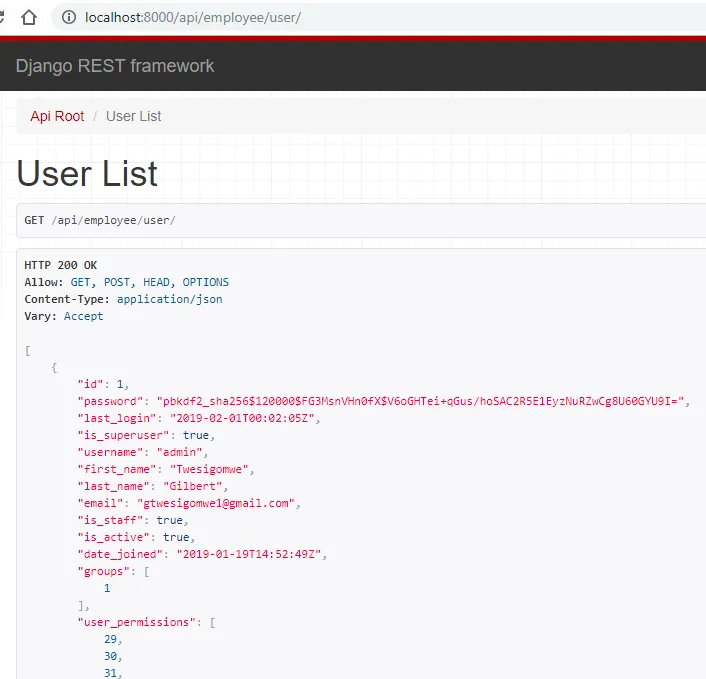Click the "last_login" key
Viewport: 706px width, 679px height.
tap(117, 418)
